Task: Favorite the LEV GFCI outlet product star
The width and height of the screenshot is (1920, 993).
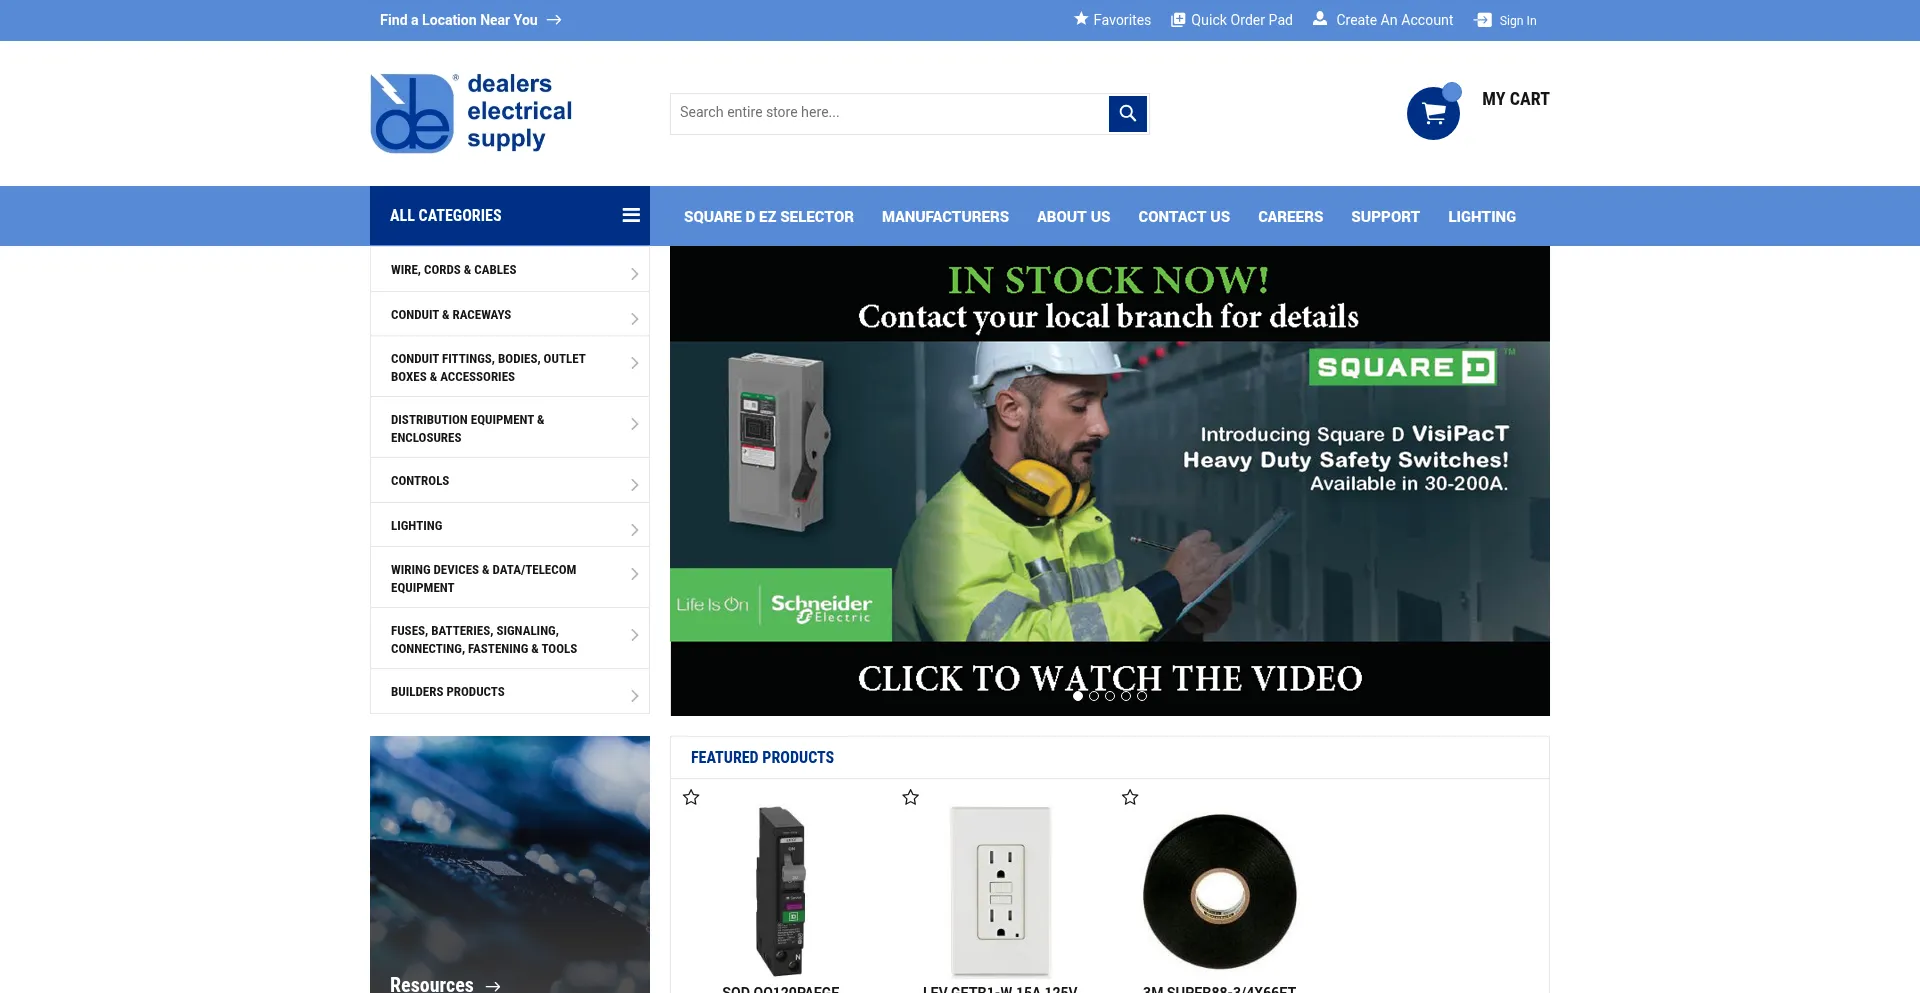Action: pyautogui.click(x=910, y=797)
